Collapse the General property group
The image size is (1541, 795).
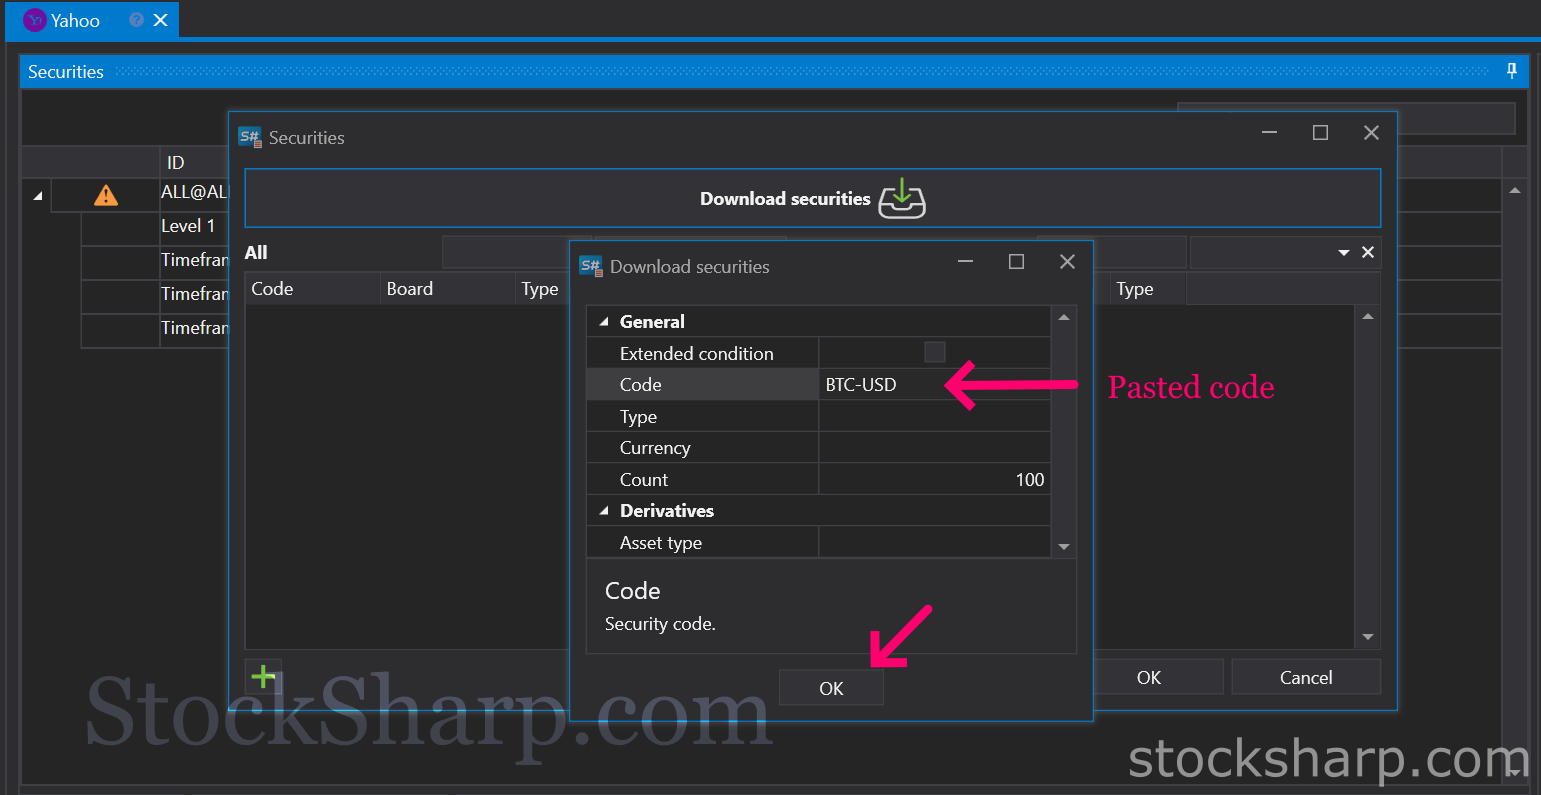[604, 322]
